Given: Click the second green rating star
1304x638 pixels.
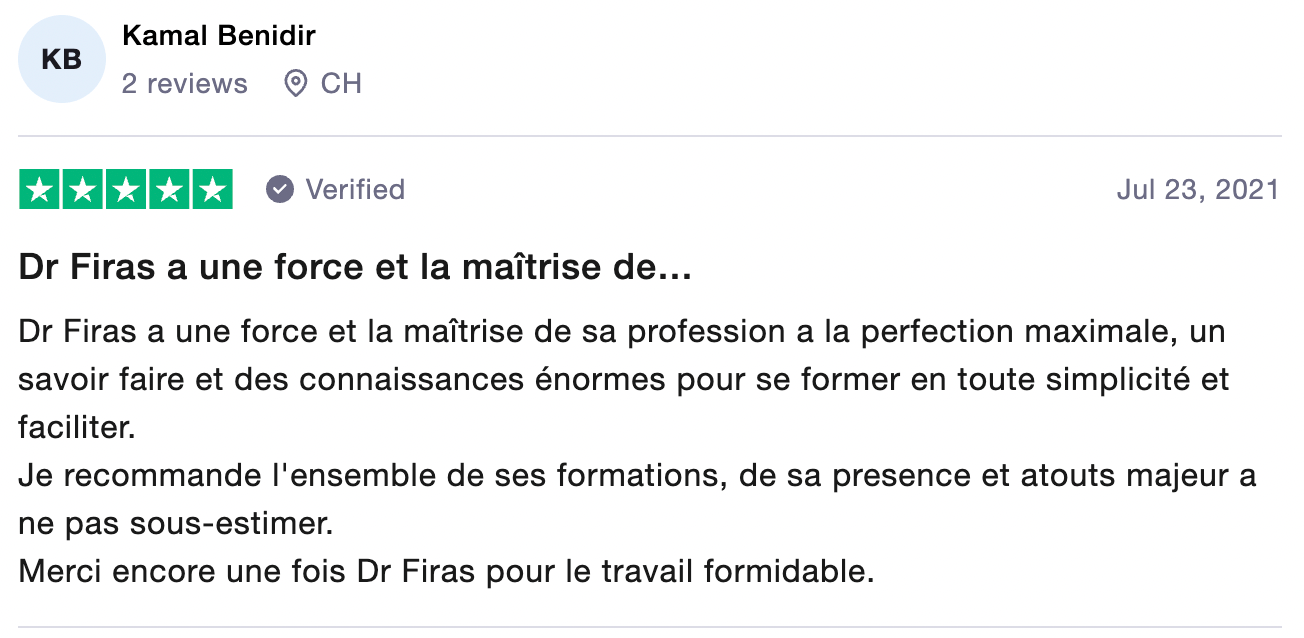Looking at the screenshot, I should coord(83,190).
